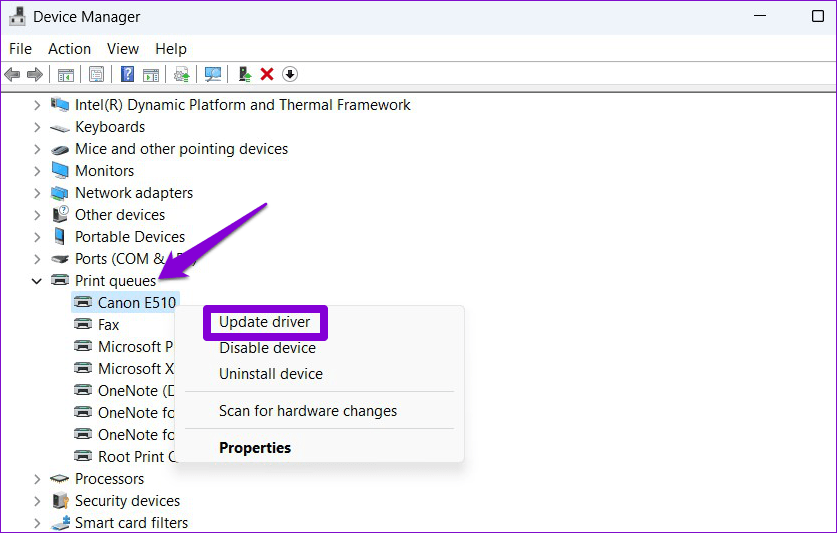Click the Back arrow in toolbar
The height and width of the screenshot is (533, 837).
tap(12, 74)
